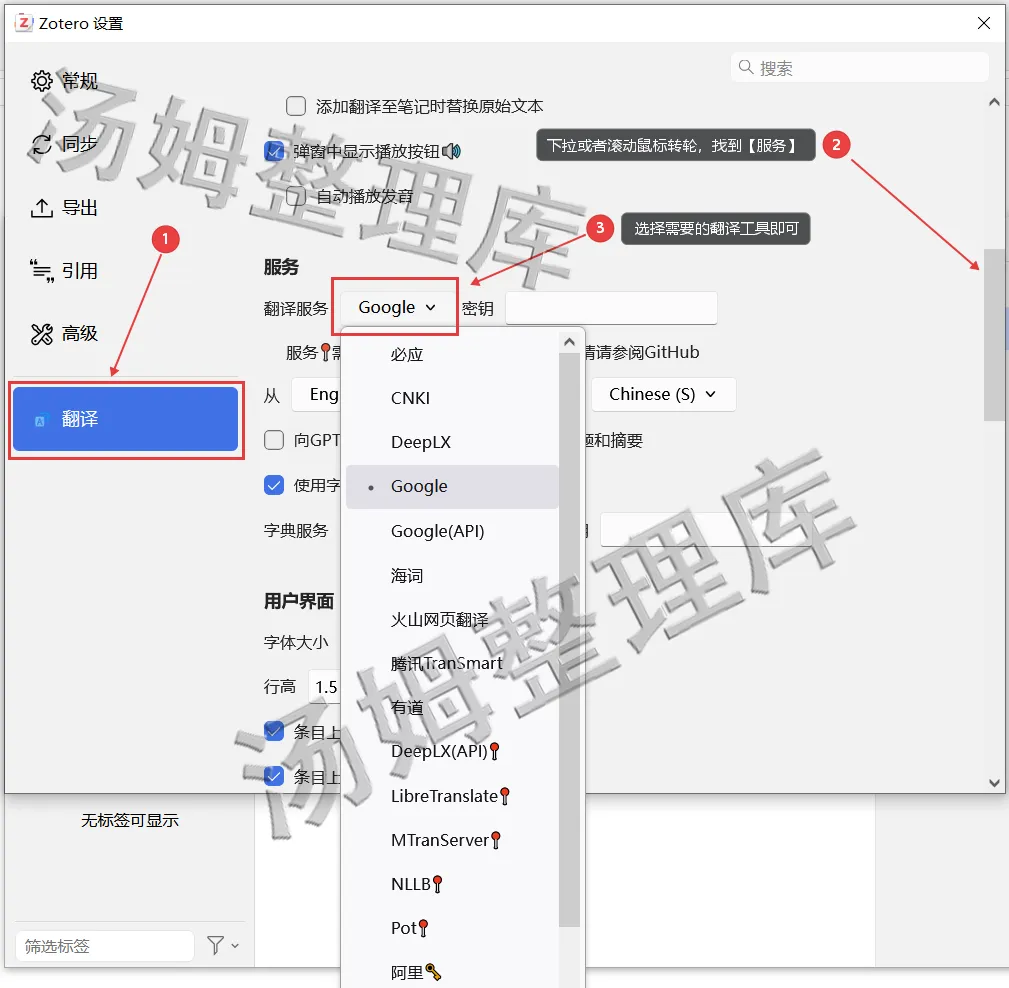Screen dimensions: 1009x988
Task: Choose DeepLX(API) from the service list
Action: point(452,751)
